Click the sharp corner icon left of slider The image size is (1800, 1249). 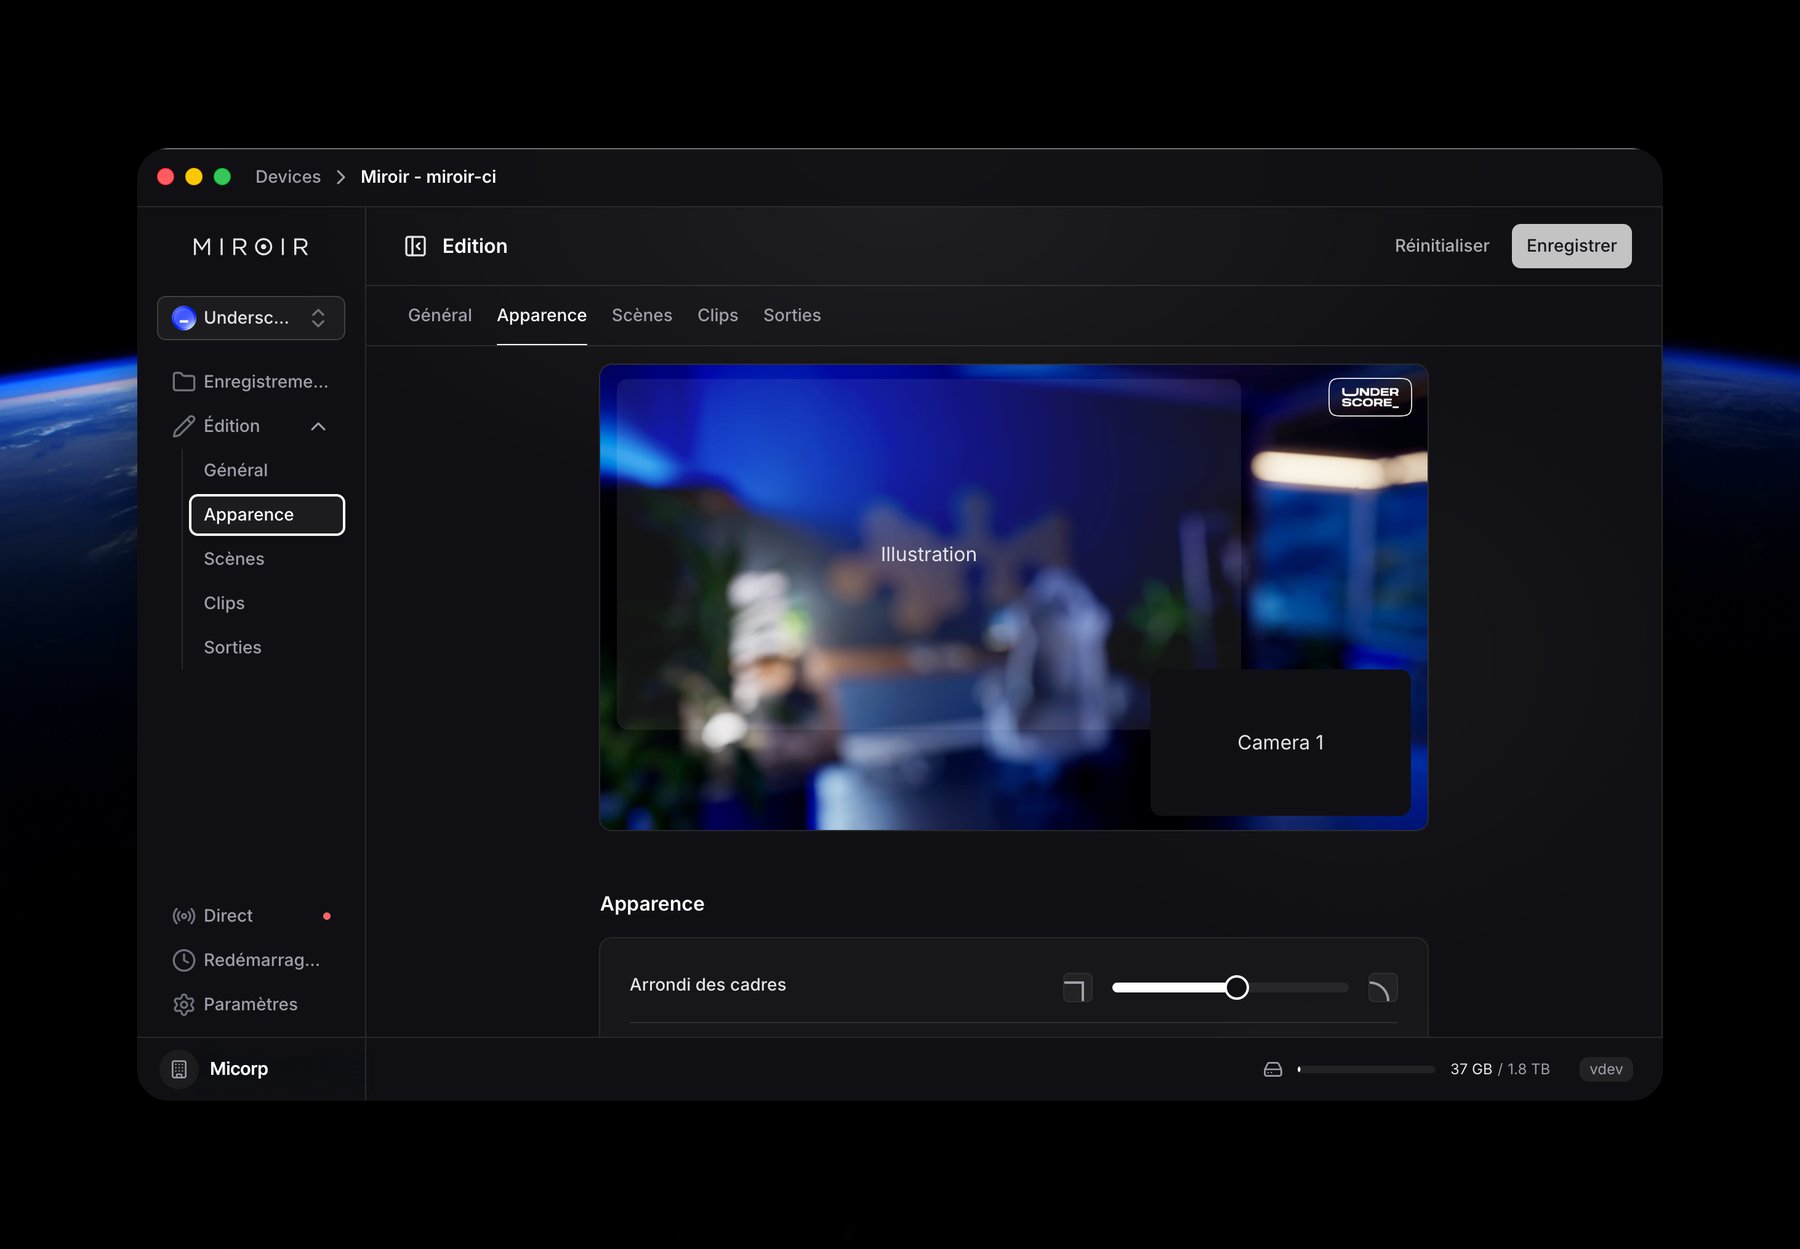tap(1077, 987)
